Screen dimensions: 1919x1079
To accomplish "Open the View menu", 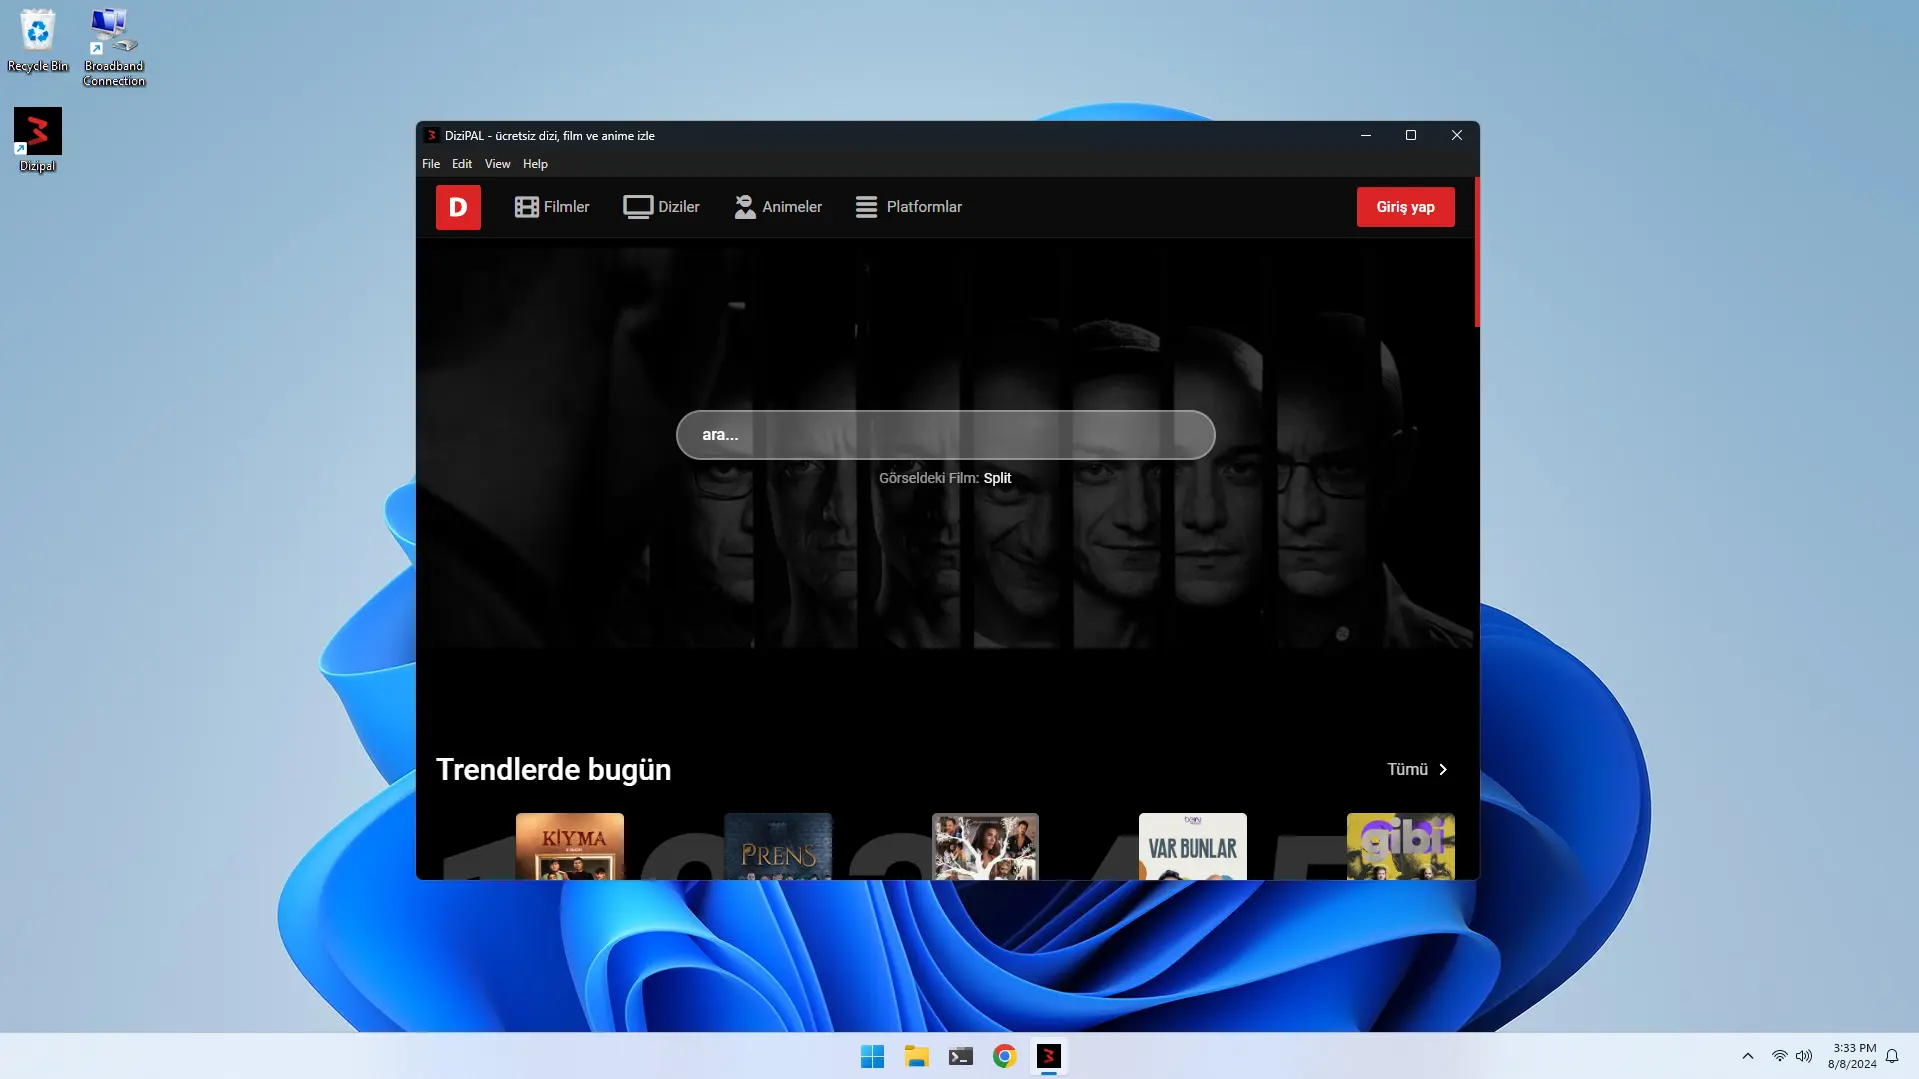I will [x=497, y=164].
